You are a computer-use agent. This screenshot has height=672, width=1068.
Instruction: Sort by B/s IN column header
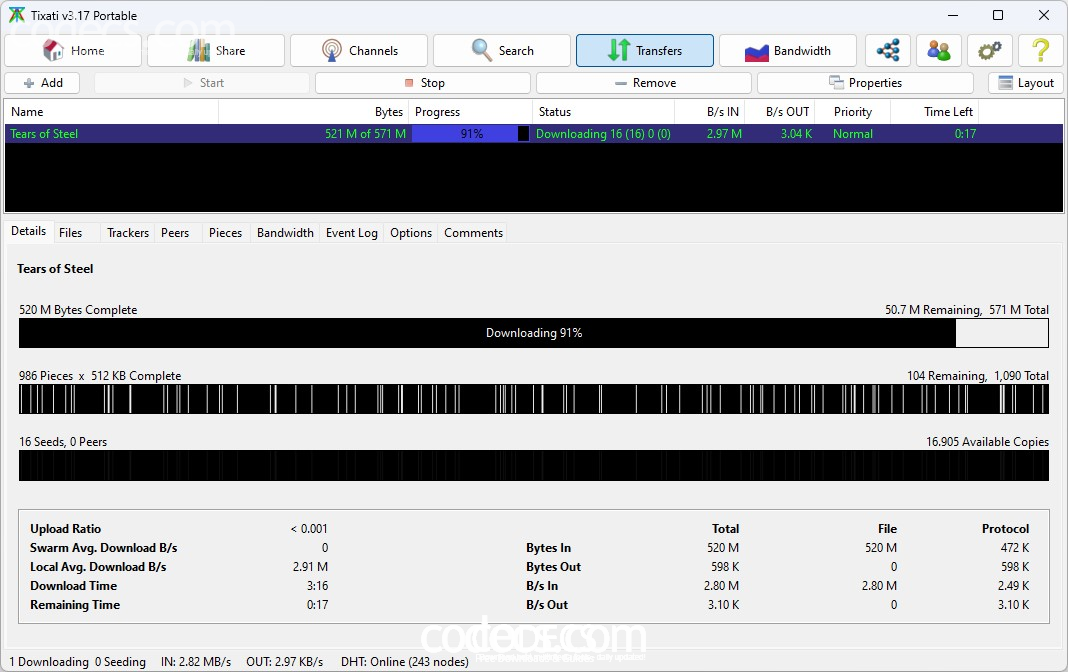pos(710,112)
